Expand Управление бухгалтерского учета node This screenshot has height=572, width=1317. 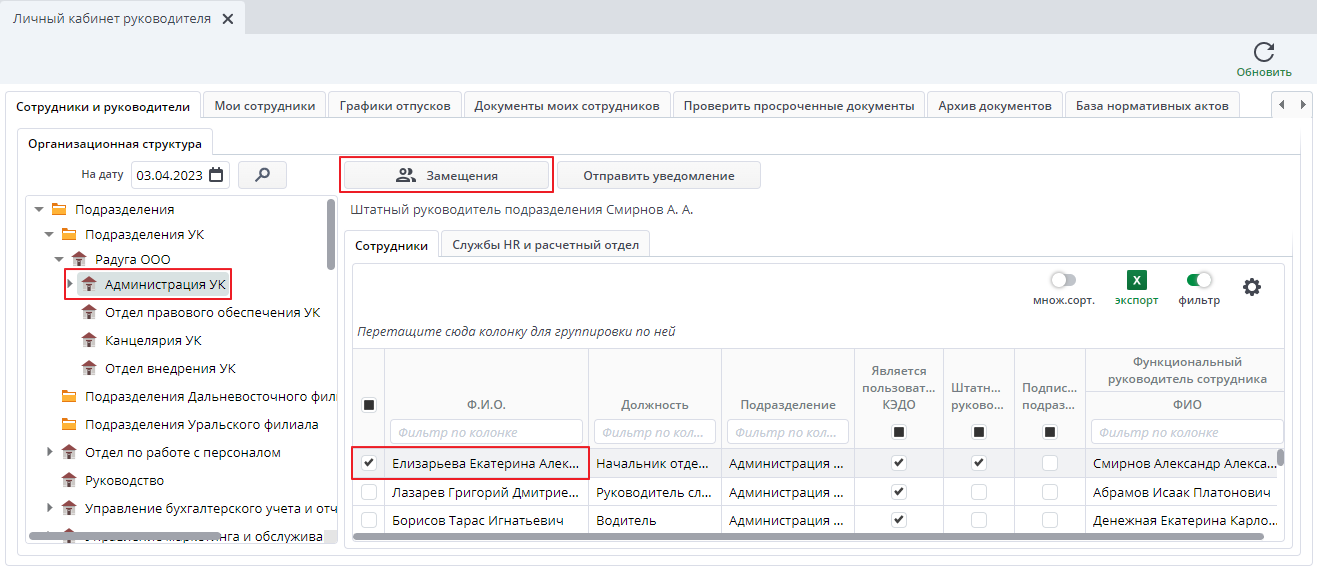coord(49,509)
